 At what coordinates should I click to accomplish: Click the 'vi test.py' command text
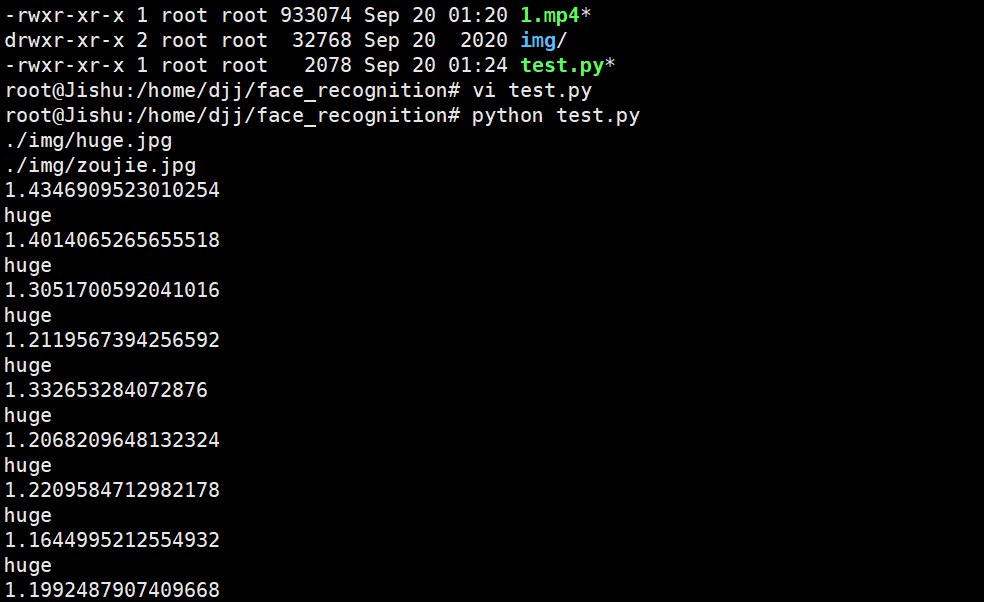532,90
